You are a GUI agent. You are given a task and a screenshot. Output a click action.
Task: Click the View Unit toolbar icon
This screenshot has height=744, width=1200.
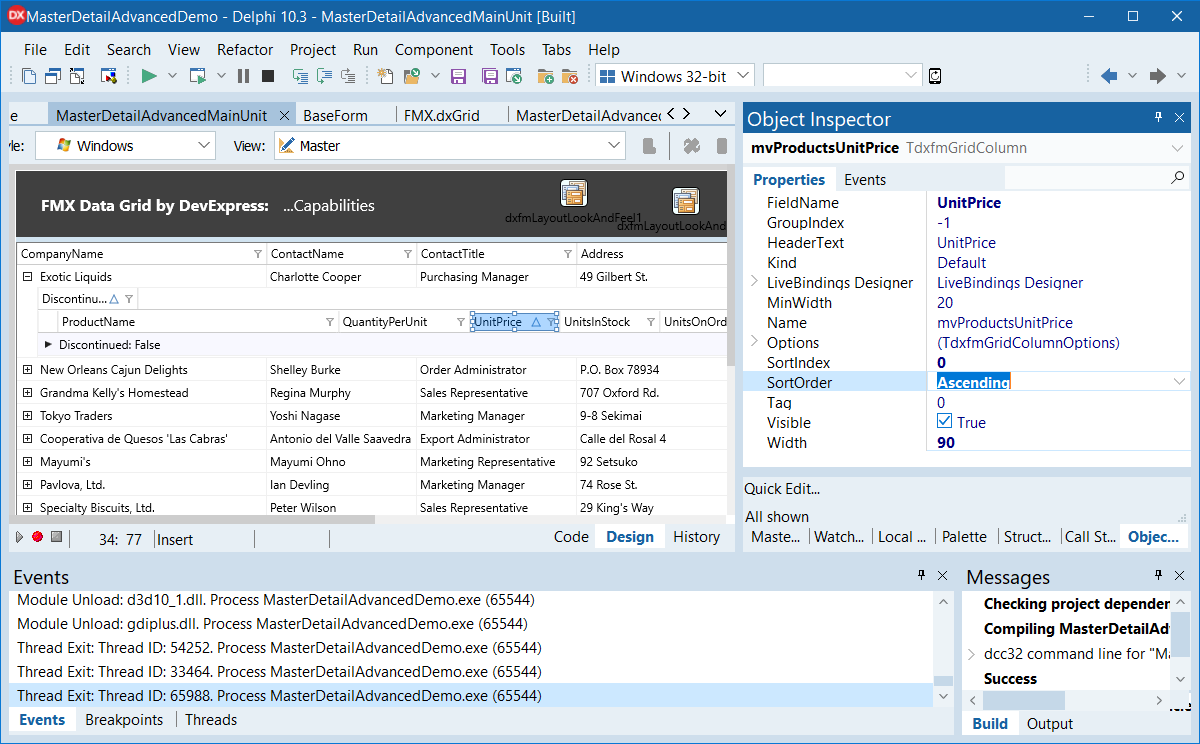(29, 76)
